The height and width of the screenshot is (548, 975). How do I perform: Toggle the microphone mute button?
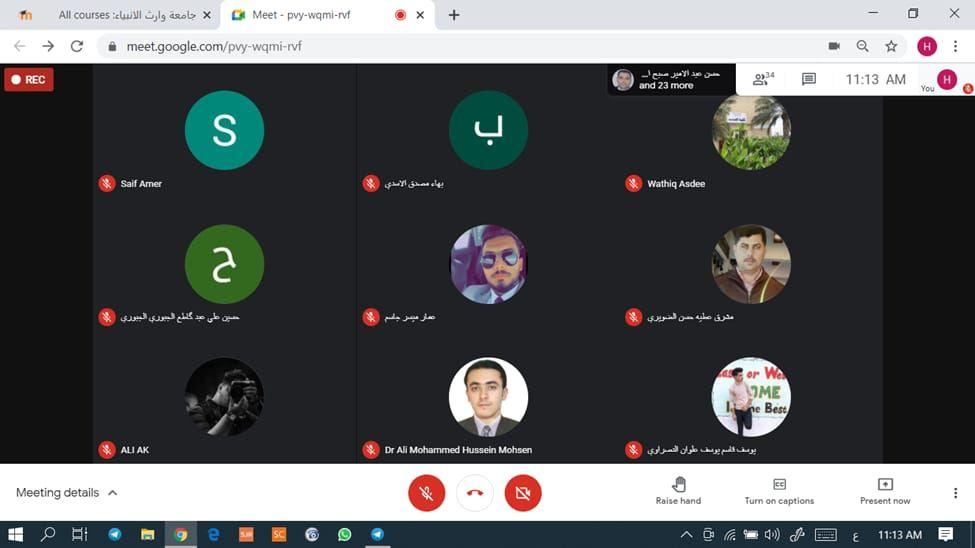point(427,492)
